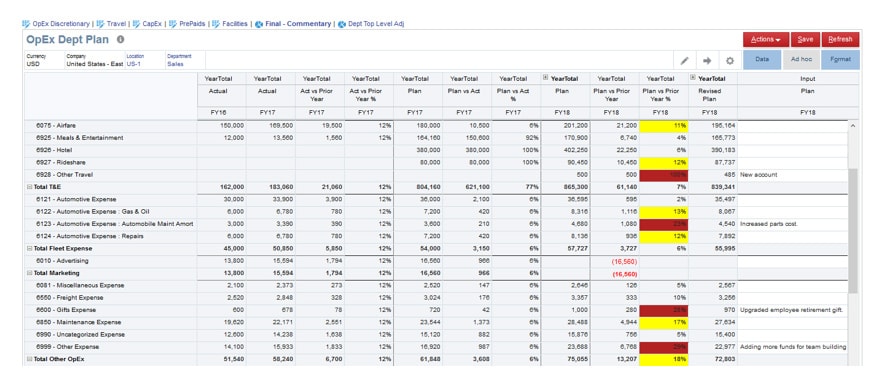Click Rideshare yellow 12% cell
This screenshot has height=383, width=880.
pyautogui.click(x=664, y=162)
